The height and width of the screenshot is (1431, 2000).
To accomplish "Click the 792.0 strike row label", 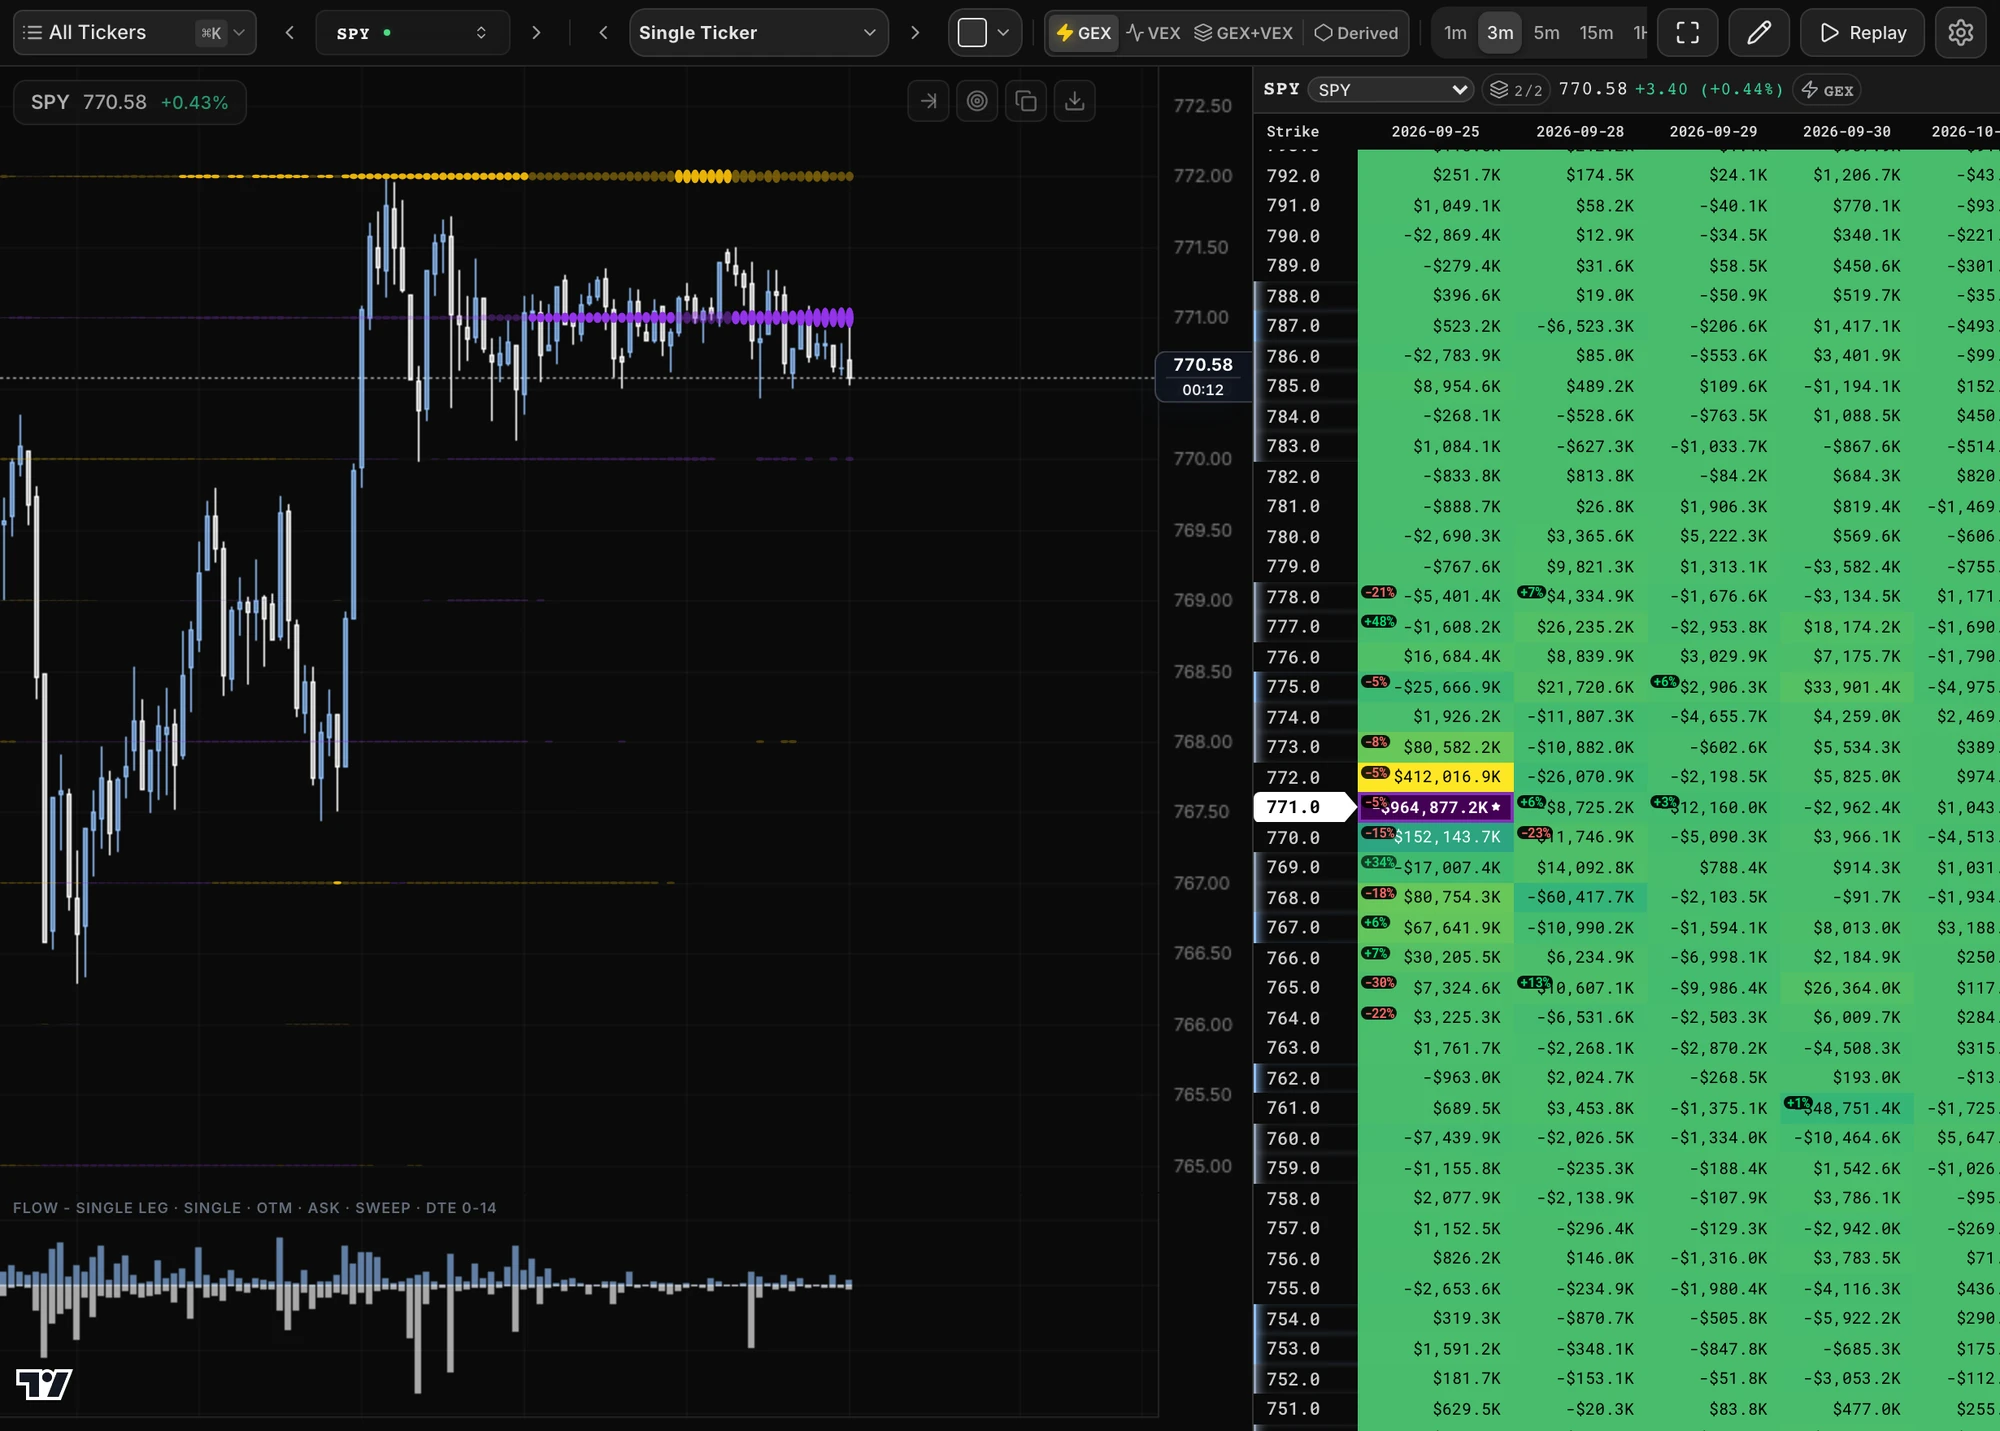I will (1293, 176).
